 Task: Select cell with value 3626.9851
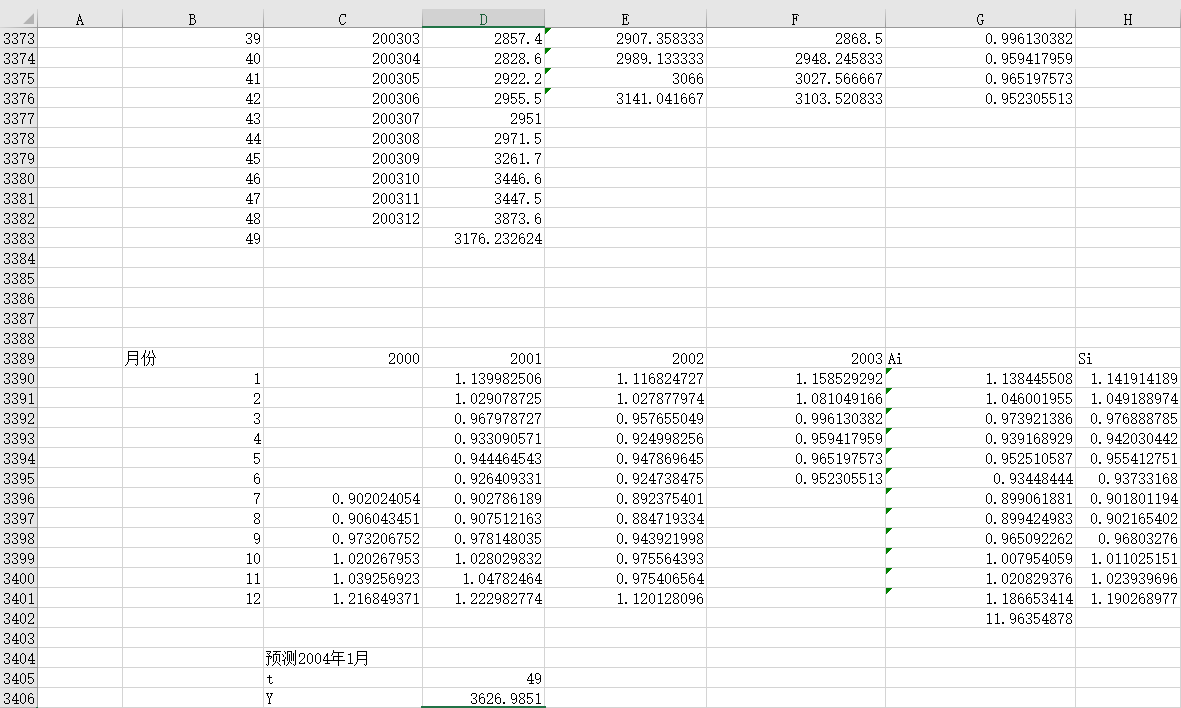point(484,698)
